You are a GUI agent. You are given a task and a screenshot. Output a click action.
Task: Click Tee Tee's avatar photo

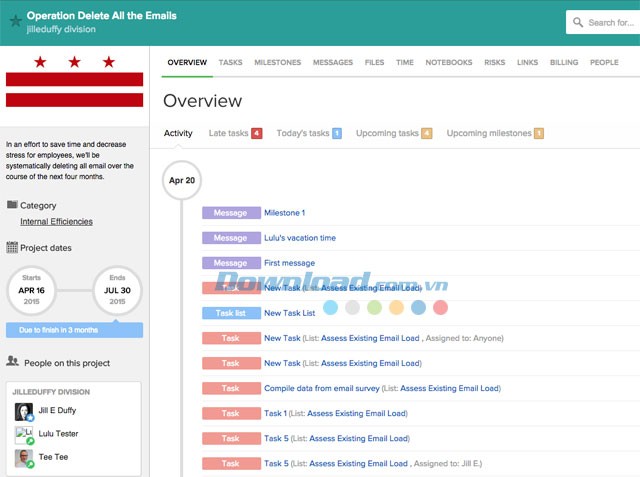(24, 458)
